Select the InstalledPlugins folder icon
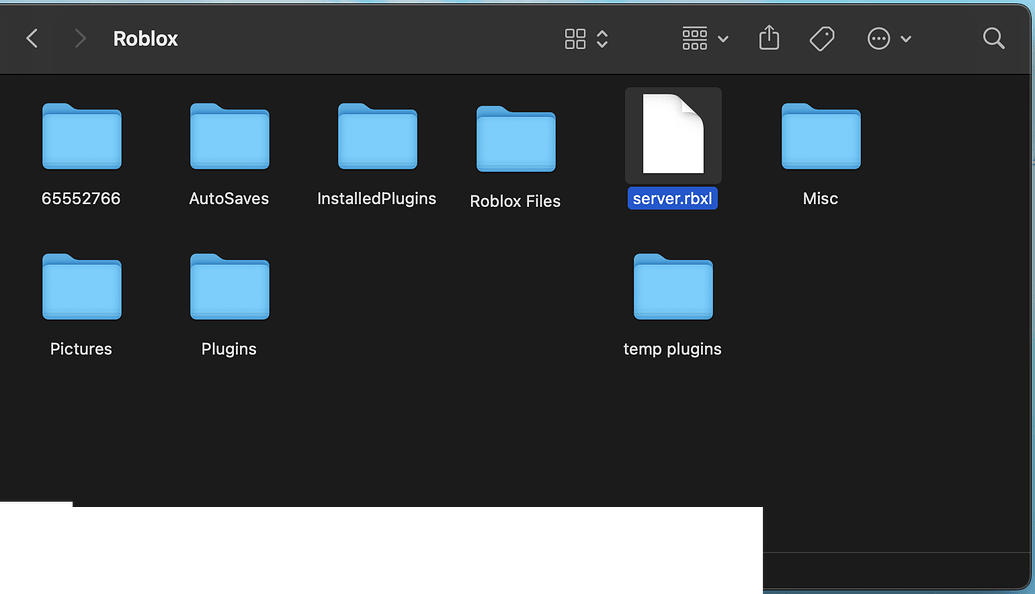Image resolution: width=1035 pixels, height=594 pixels. point(378,136)
